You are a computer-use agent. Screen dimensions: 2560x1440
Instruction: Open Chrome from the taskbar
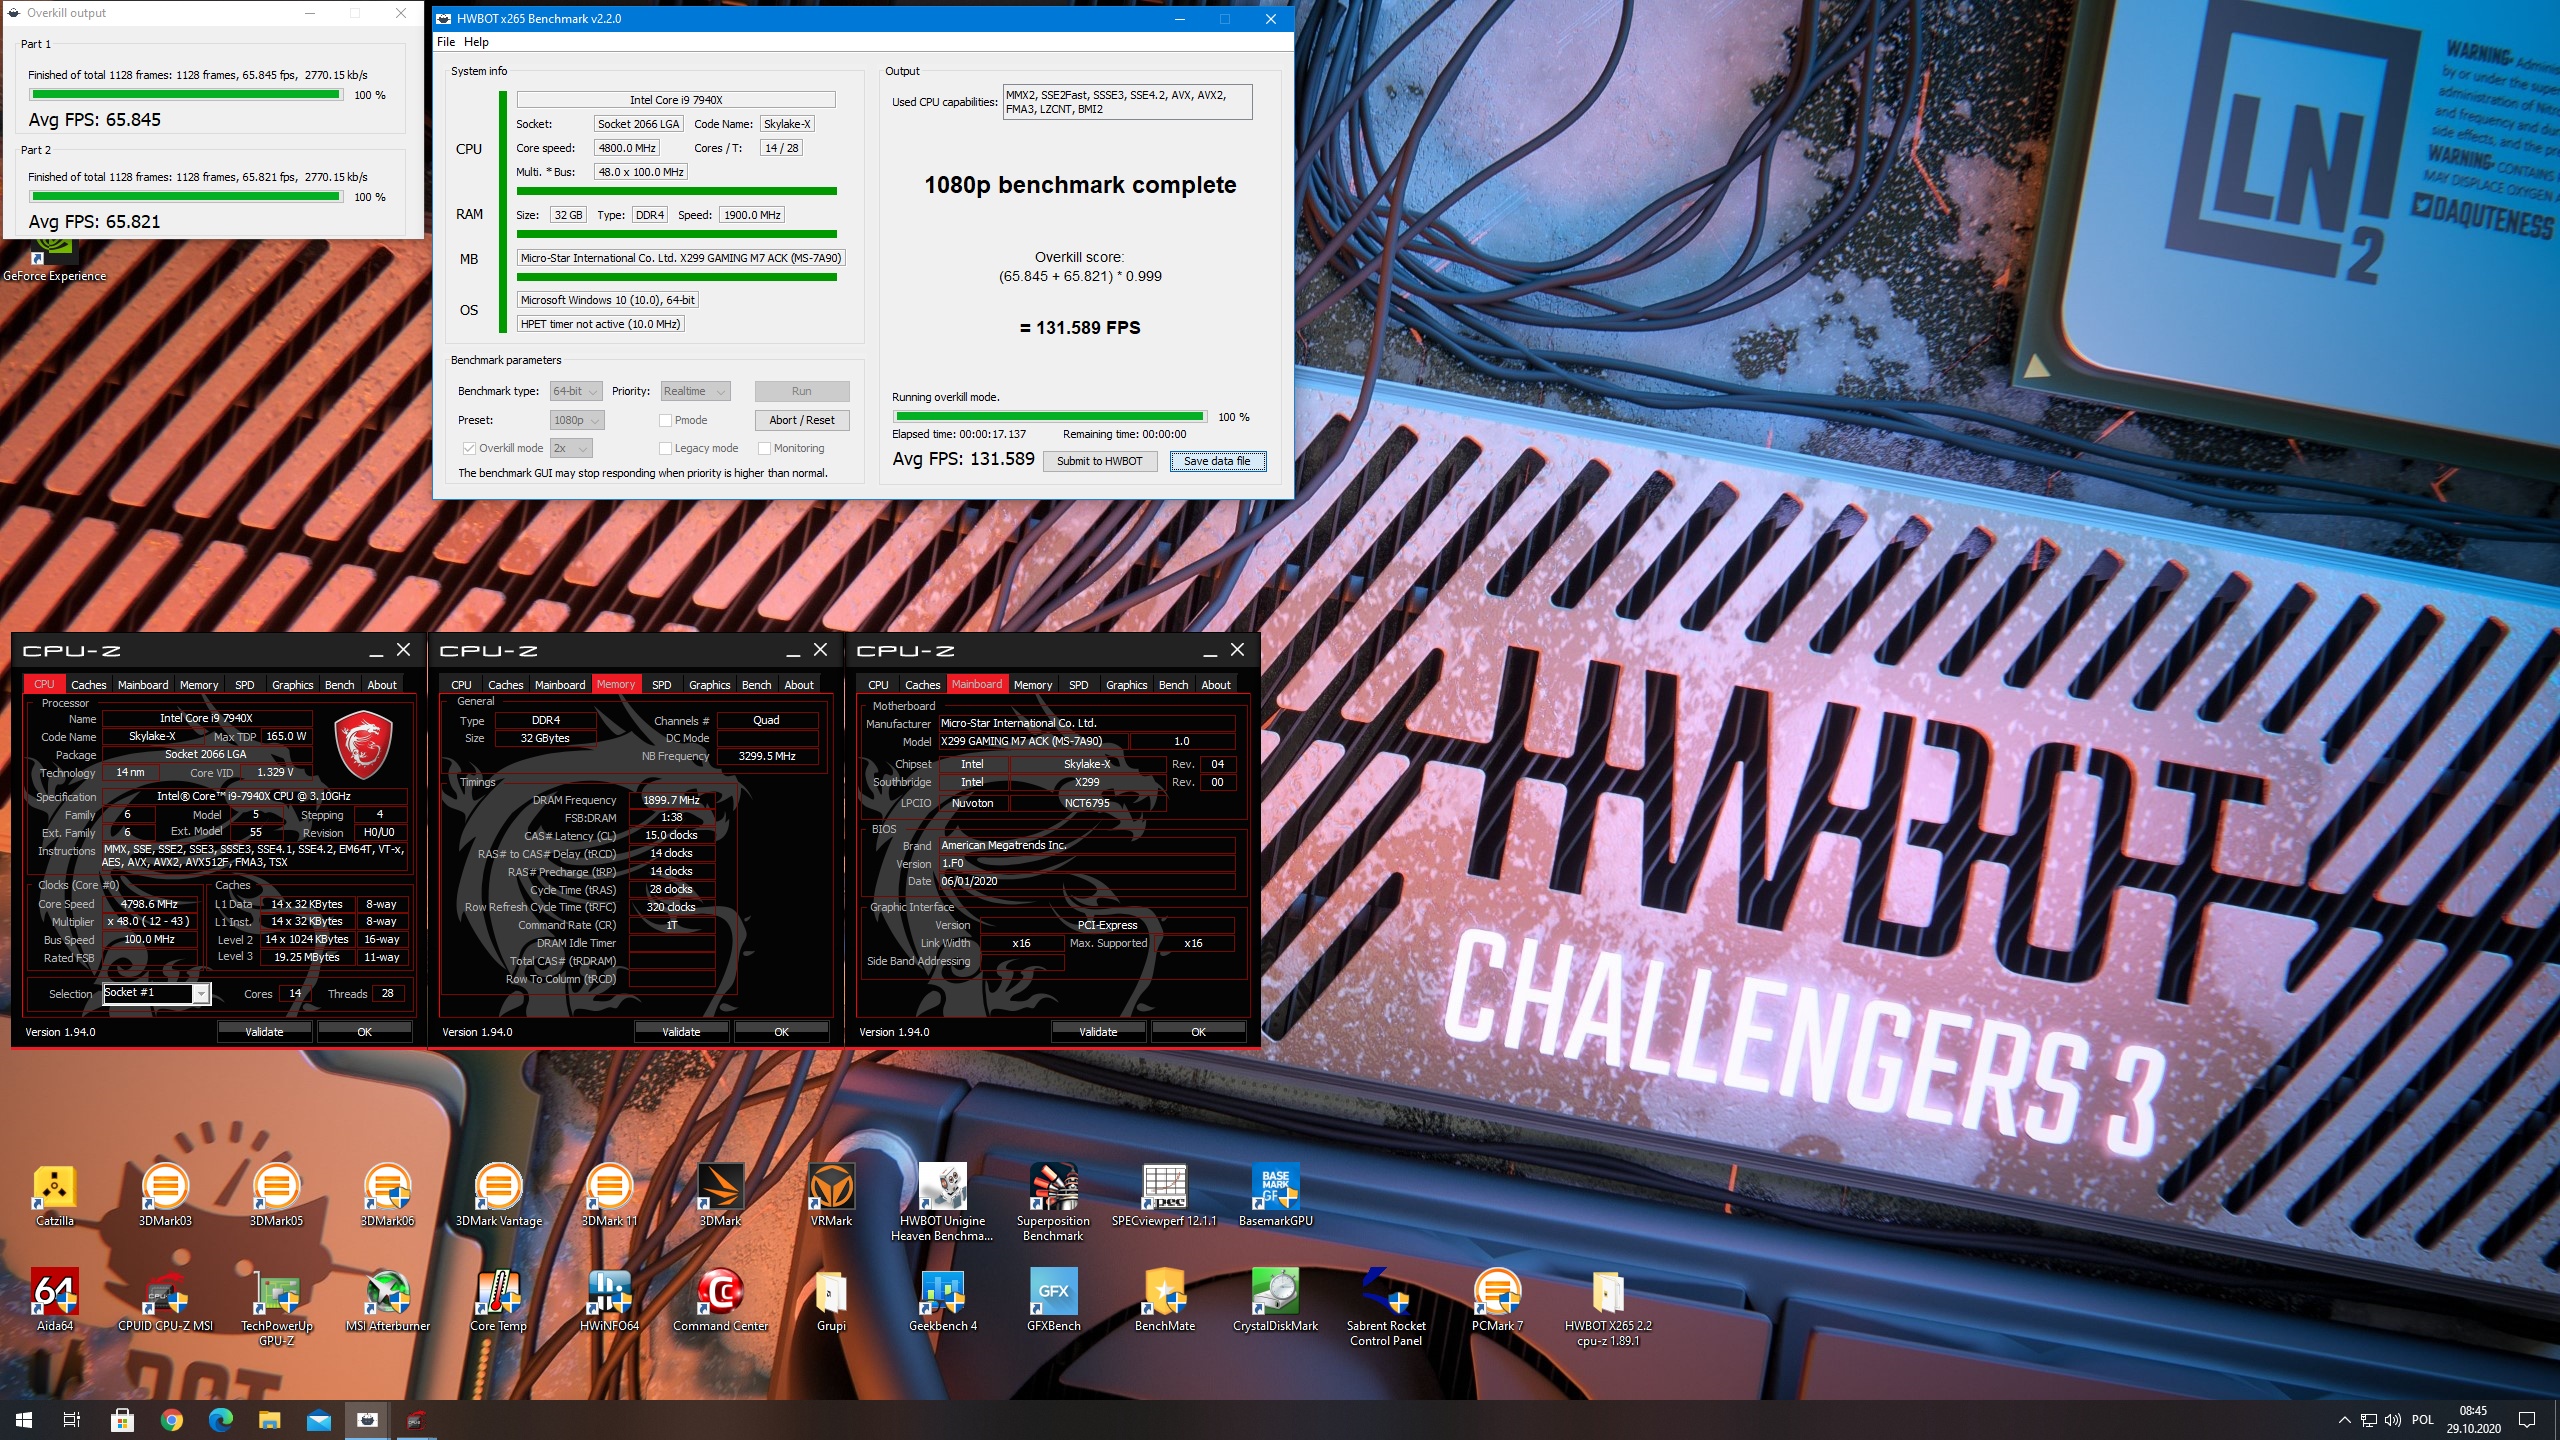click(171, 1420)
